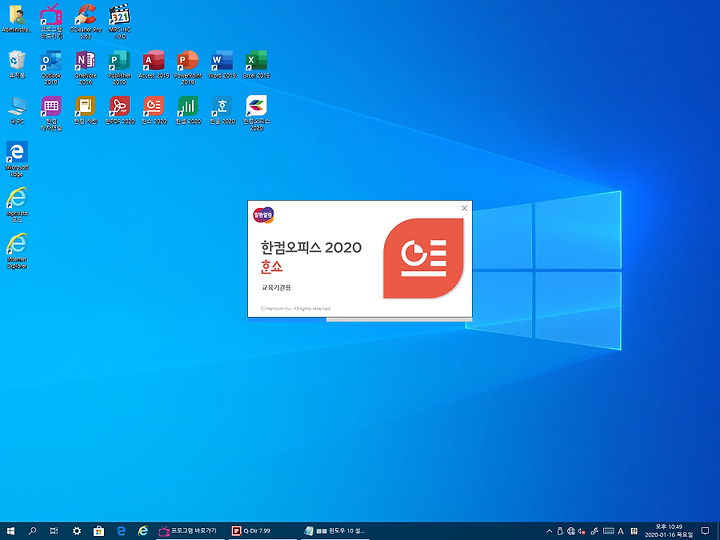This screenshot has height=540, width=720.
Task: Launch Hancom Dictionary brown book icon
Action: coord(85,110)
